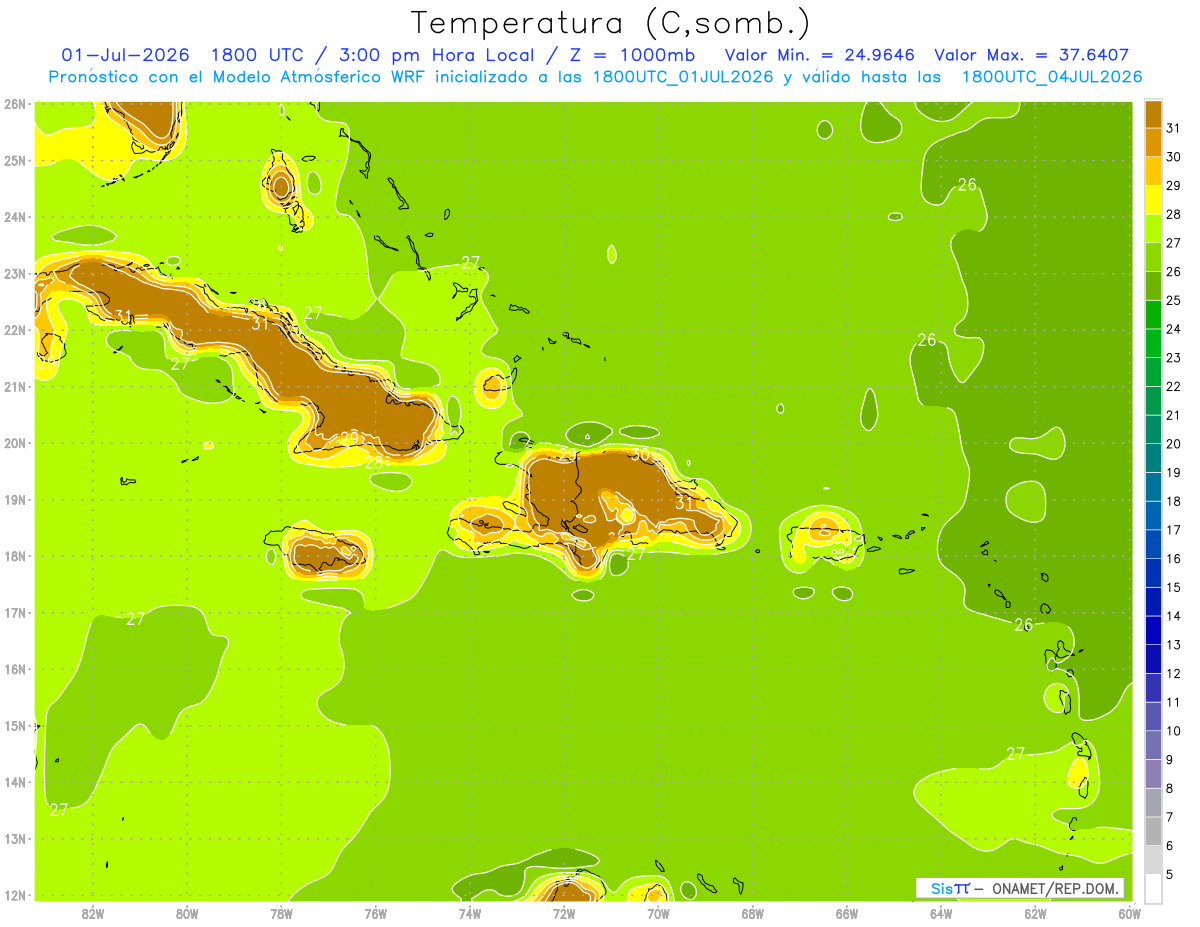Click legend value label "31" on the color bar
Image resolution: width=1200 pixels, height=927 pixels.
[x=1174, y=128]
